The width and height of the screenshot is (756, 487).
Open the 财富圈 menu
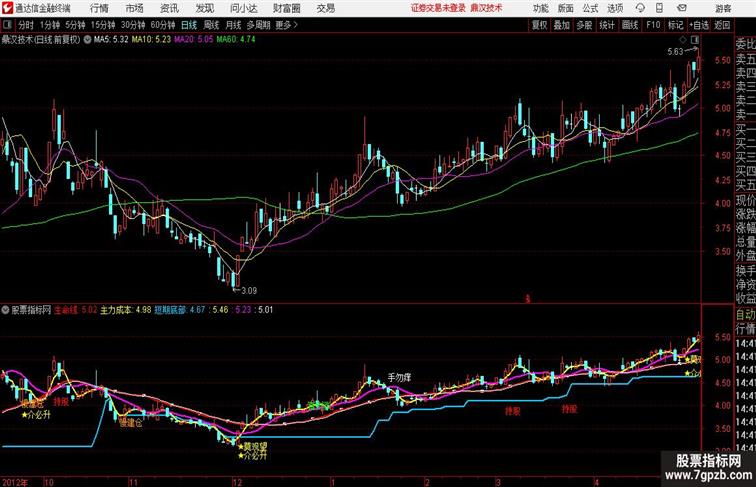287,8
